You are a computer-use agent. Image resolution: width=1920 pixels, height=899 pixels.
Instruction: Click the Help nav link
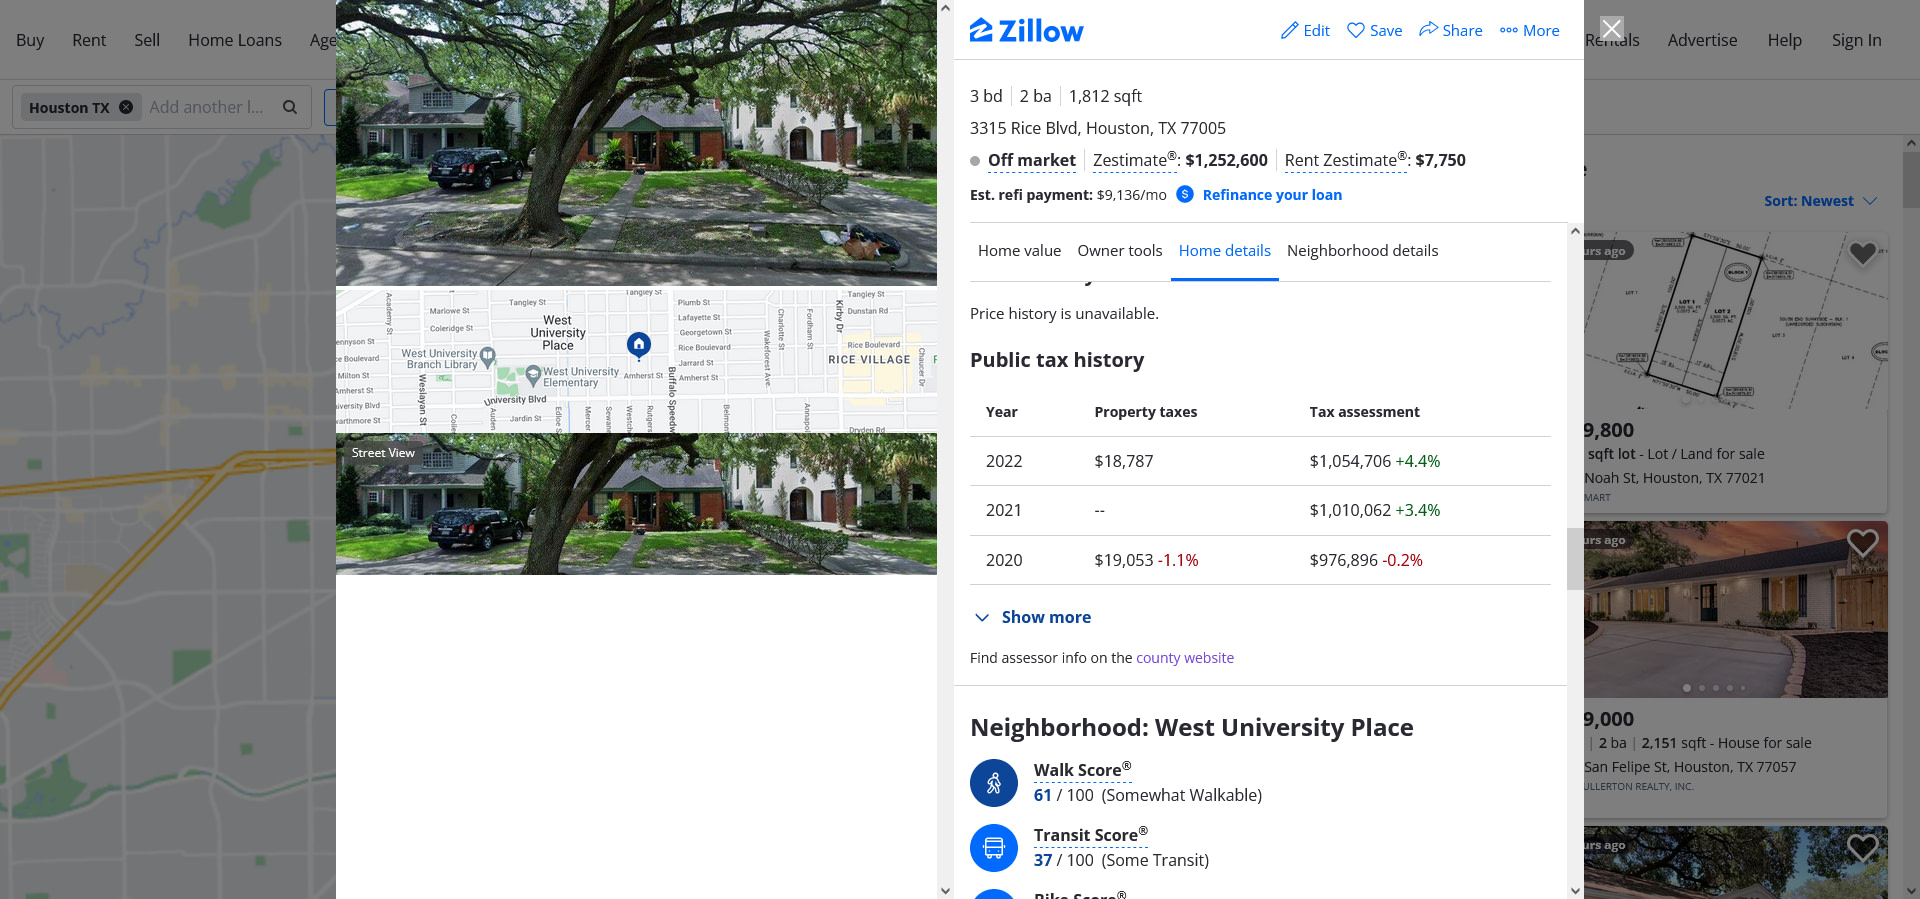(1784, 40)
